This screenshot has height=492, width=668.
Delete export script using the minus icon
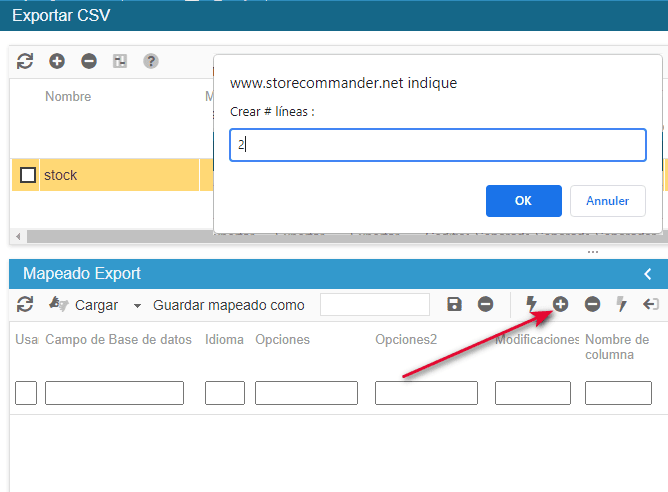[x=89, y=62]
